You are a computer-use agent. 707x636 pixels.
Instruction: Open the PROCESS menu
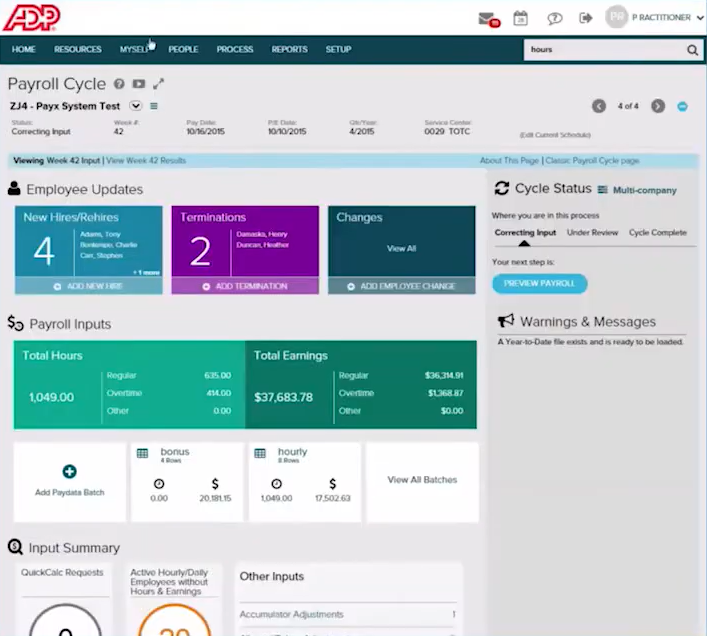(x=234, y=50)
